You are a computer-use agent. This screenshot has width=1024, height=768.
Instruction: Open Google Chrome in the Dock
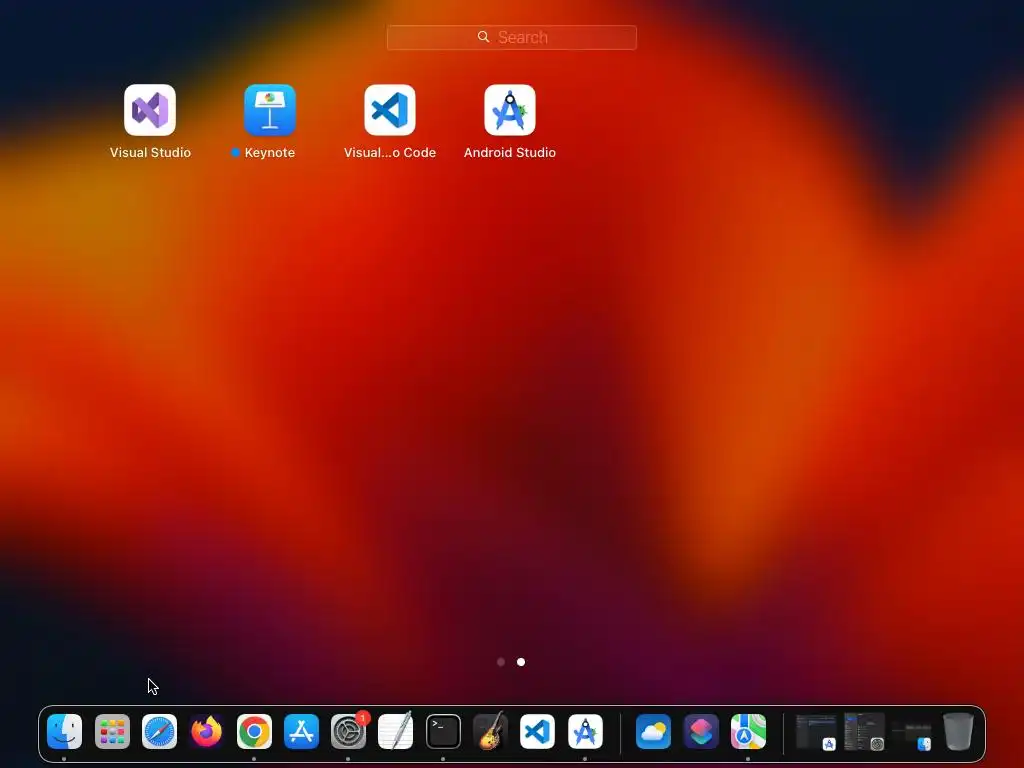point(254,731)
